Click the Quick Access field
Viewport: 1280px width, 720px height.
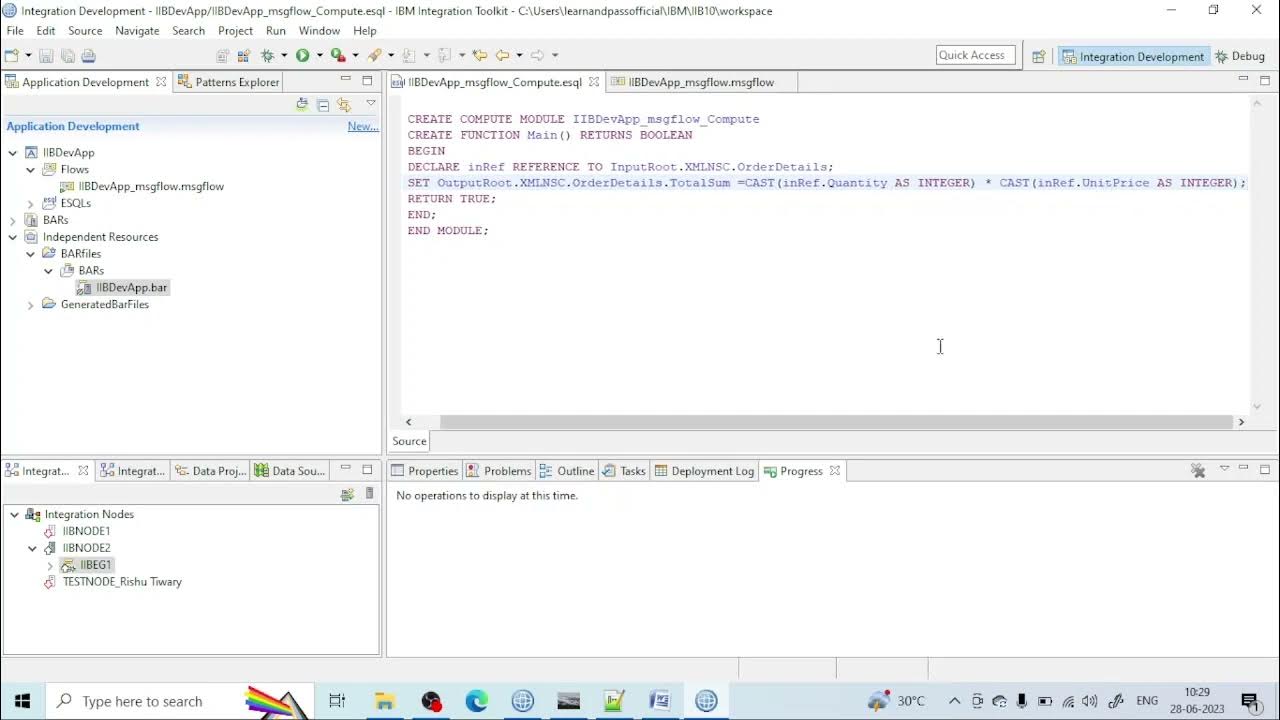point(975,55)
